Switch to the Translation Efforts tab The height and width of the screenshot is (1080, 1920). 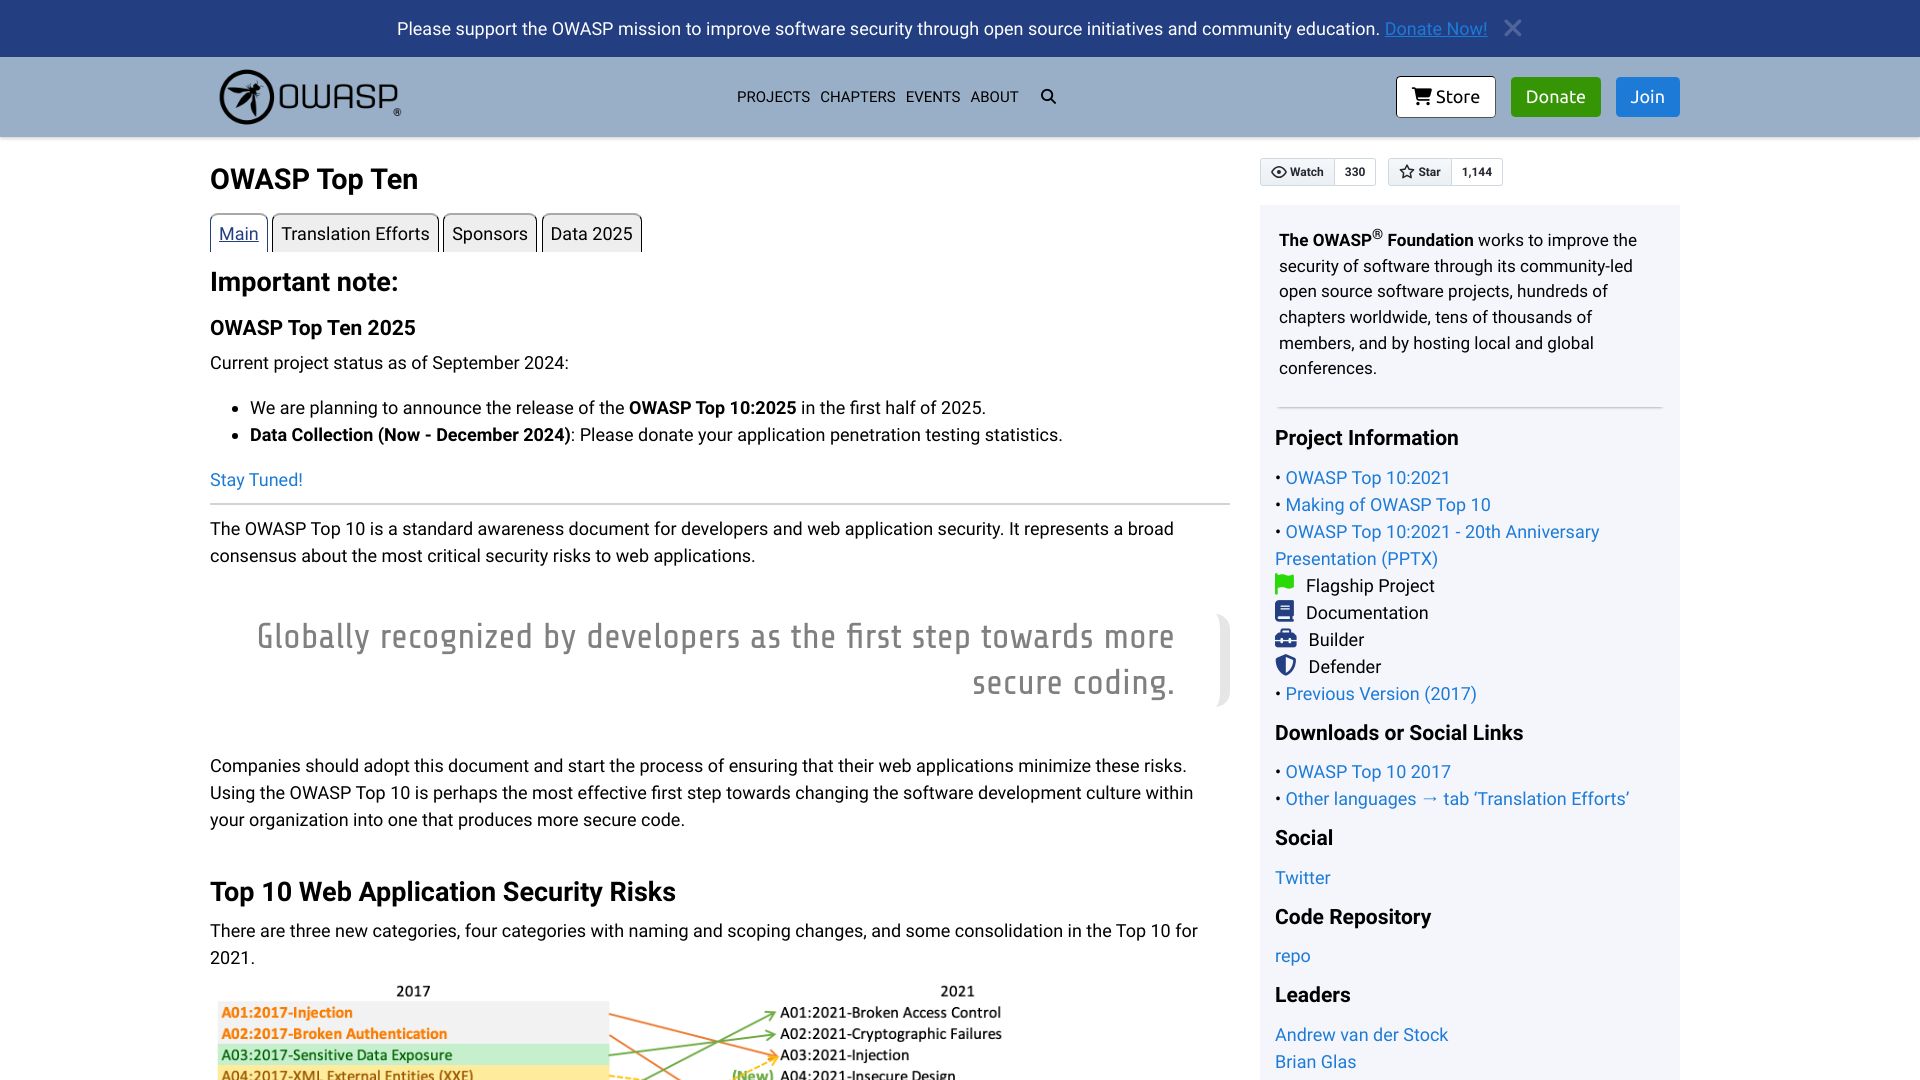click(x=355, y=233)
